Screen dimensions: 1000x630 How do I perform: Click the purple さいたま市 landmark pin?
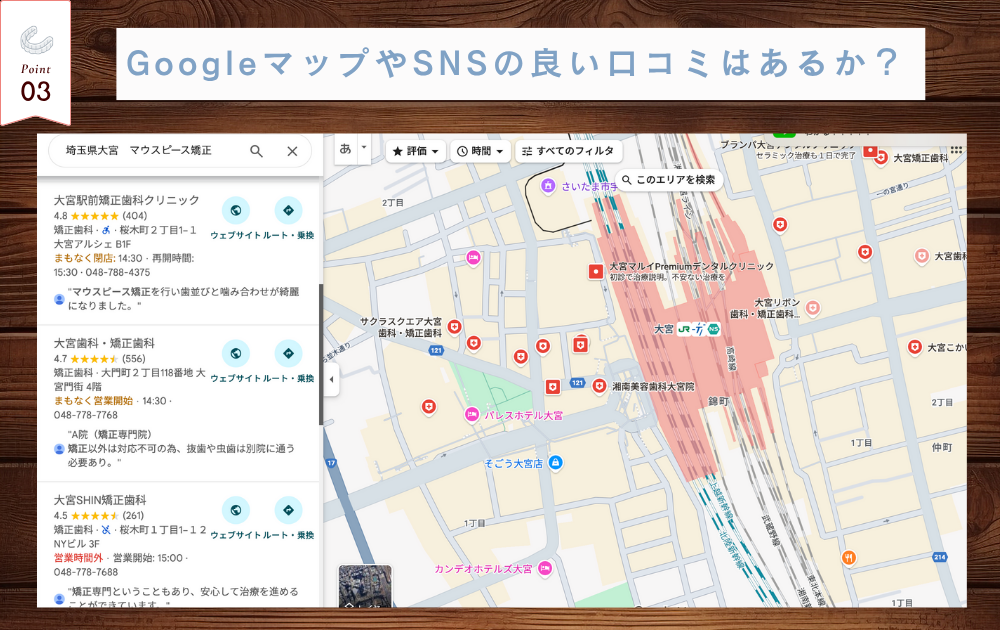coord(548,184)
